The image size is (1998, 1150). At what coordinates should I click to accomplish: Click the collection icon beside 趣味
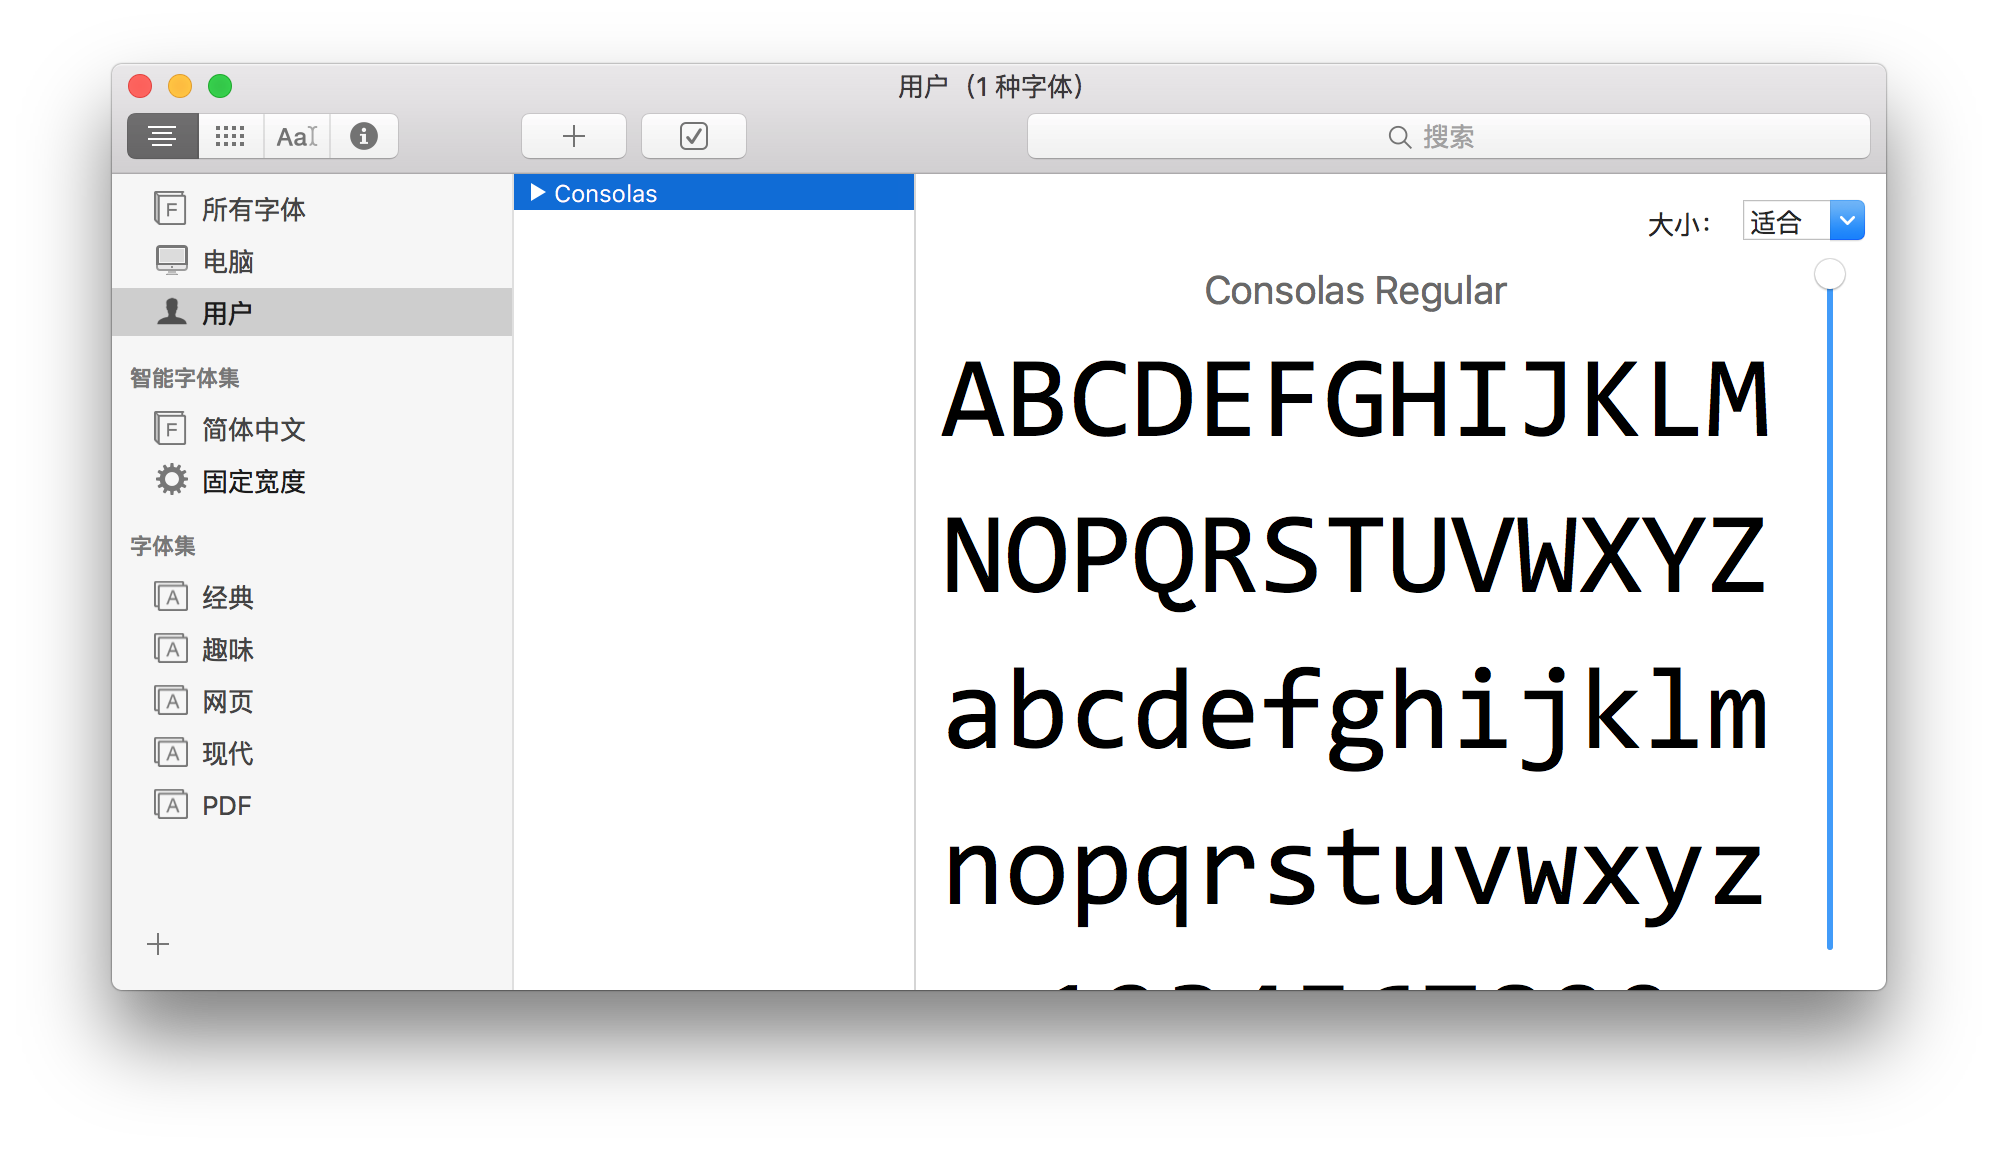coord(171,648)
